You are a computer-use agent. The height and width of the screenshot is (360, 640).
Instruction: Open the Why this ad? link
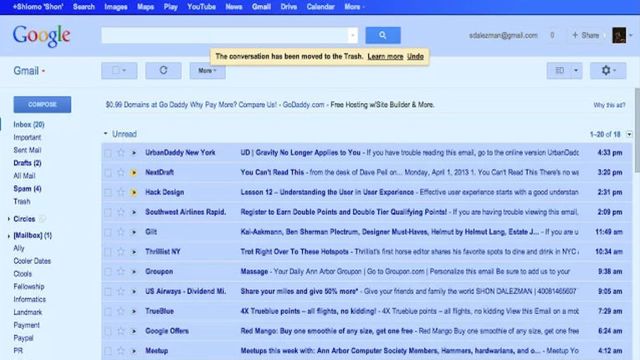click(609, 105)
